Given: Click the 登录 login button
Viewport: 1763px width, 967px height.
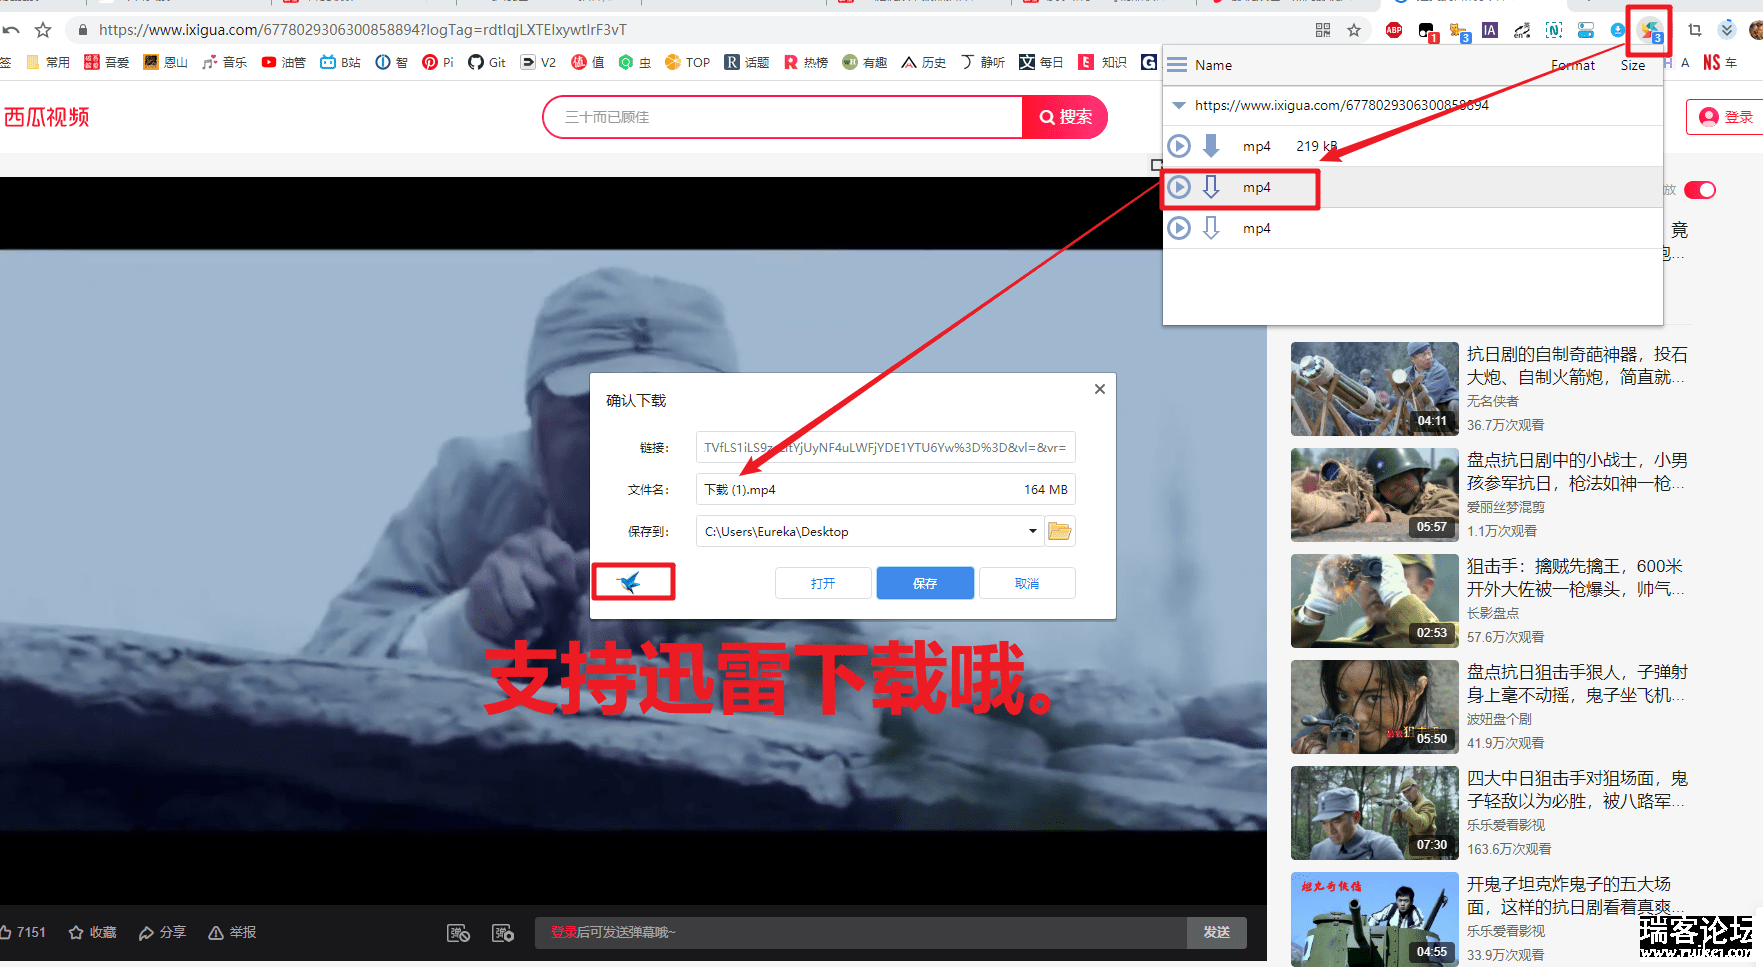Looking at the screenshot, I should point(1728,117).
